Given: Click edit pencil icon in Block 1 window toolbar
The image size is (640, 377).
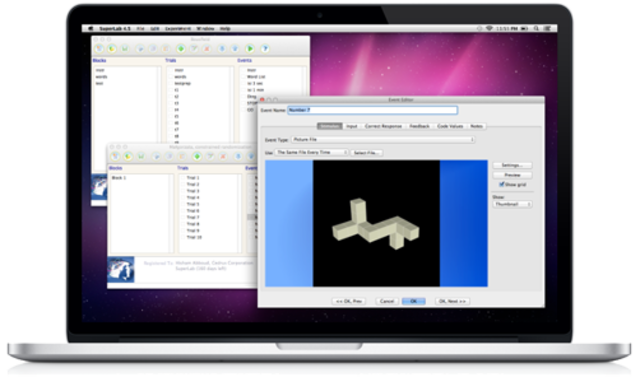Looking at the screenshot, I should [x=210, y=156].
